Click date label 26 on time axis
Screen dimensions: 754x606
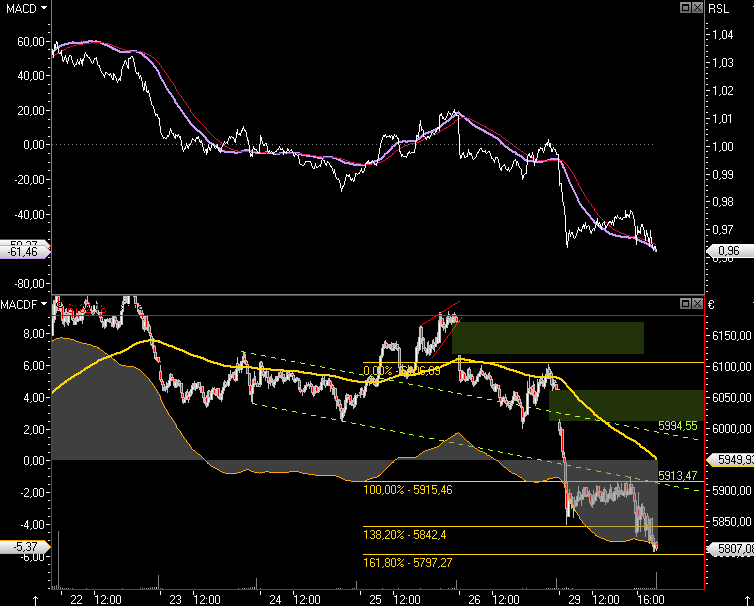click(474, 599)
